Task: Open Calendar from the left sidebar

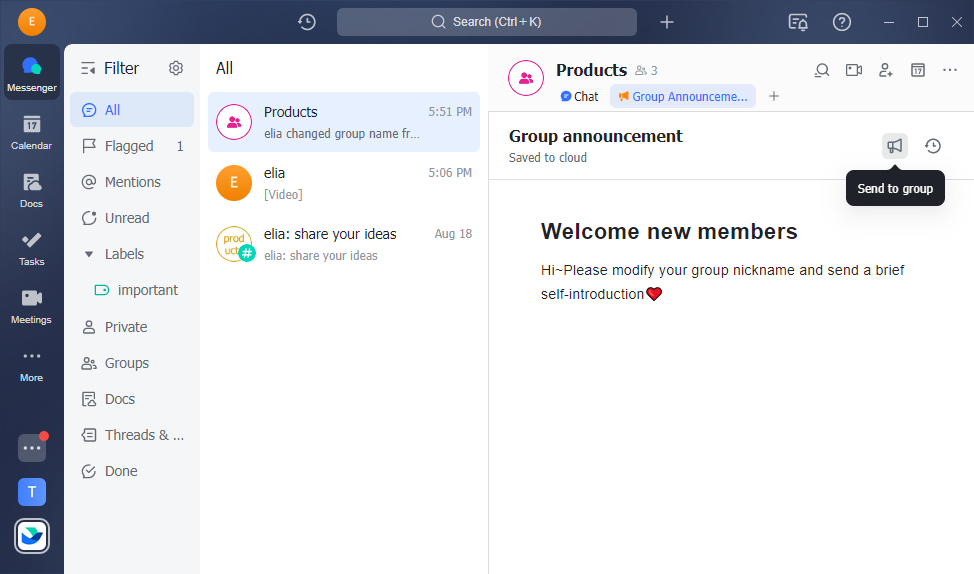Action: pyautogui.click(x=31, y=131)
